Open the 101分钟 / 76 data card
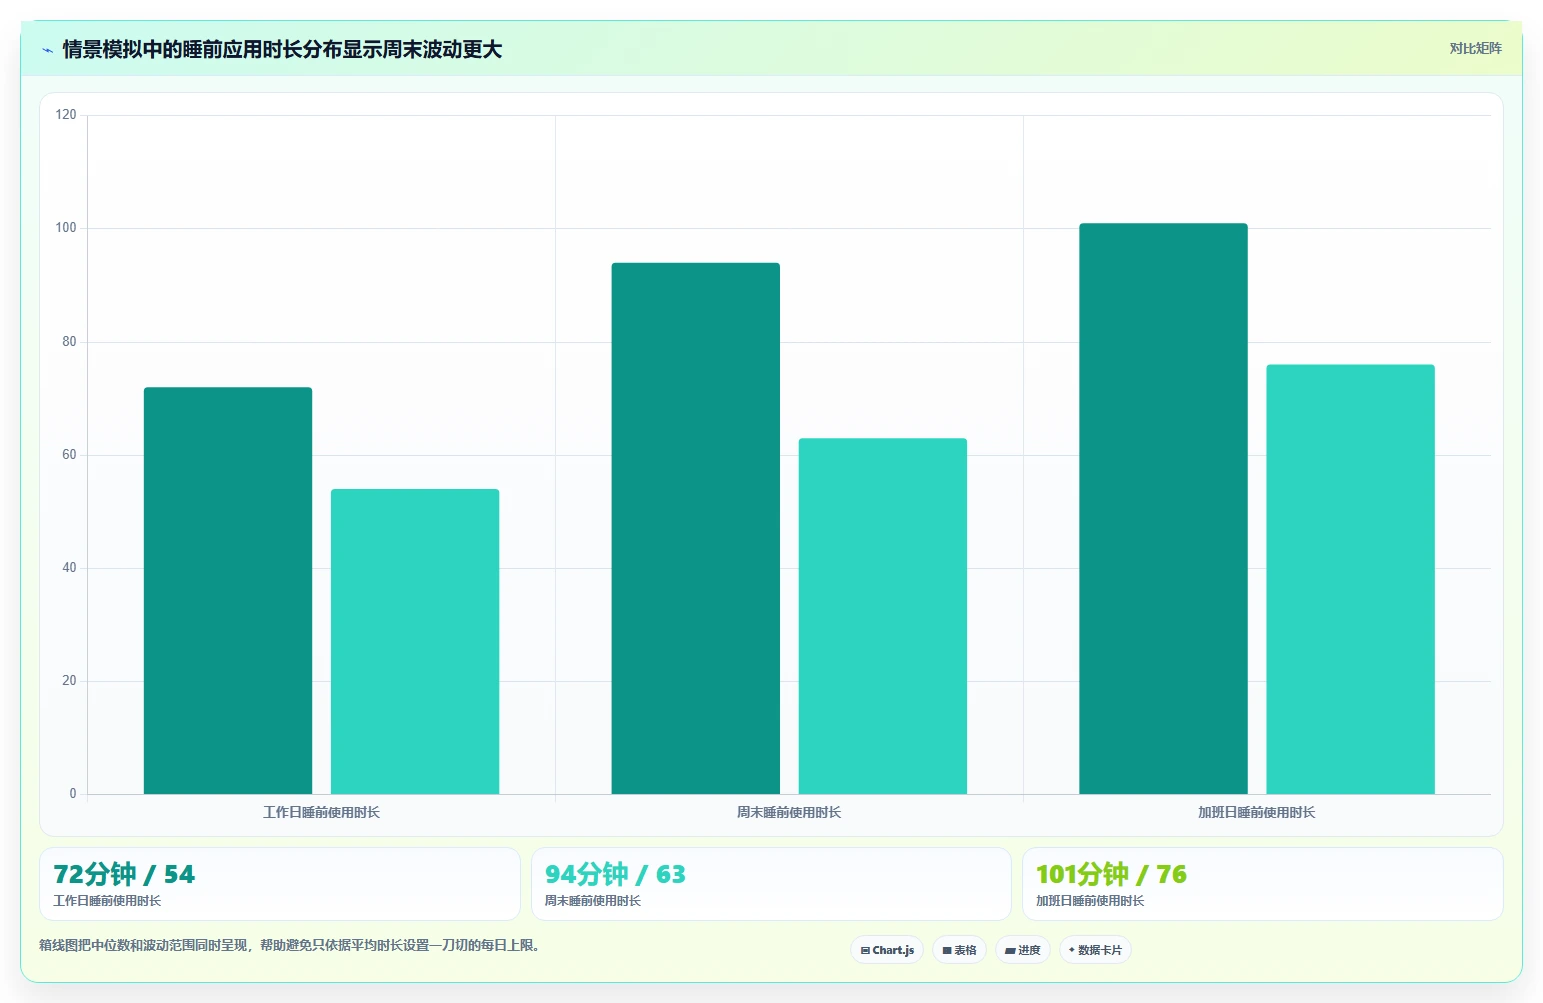This screenshot has width=1543, height=1003. (1262, 884)
